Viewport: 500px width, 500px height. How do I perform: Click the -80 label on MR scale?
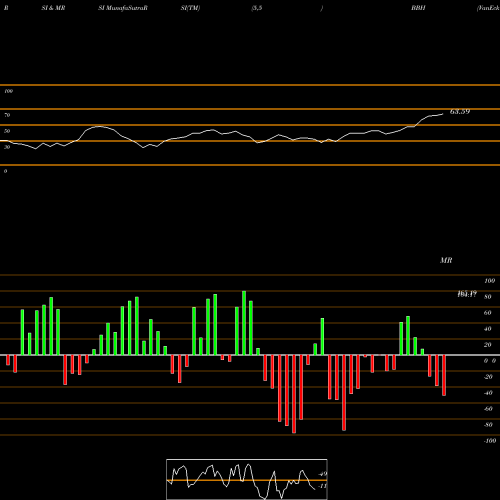click(488, 425)
